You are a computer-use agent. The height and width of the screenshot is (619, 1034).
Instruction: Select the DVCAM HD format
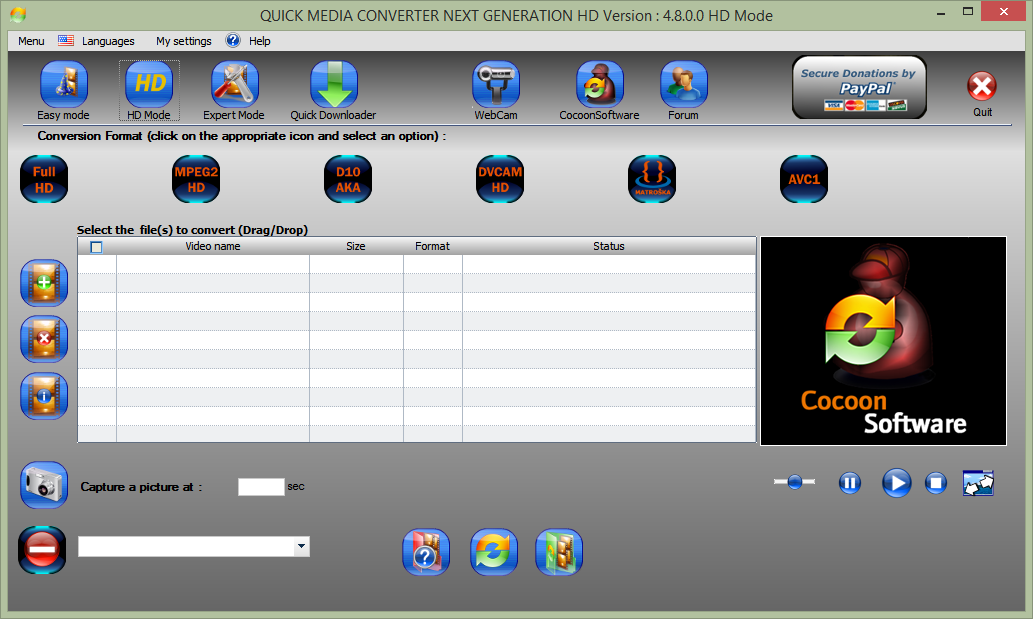[x=500, y=179]
